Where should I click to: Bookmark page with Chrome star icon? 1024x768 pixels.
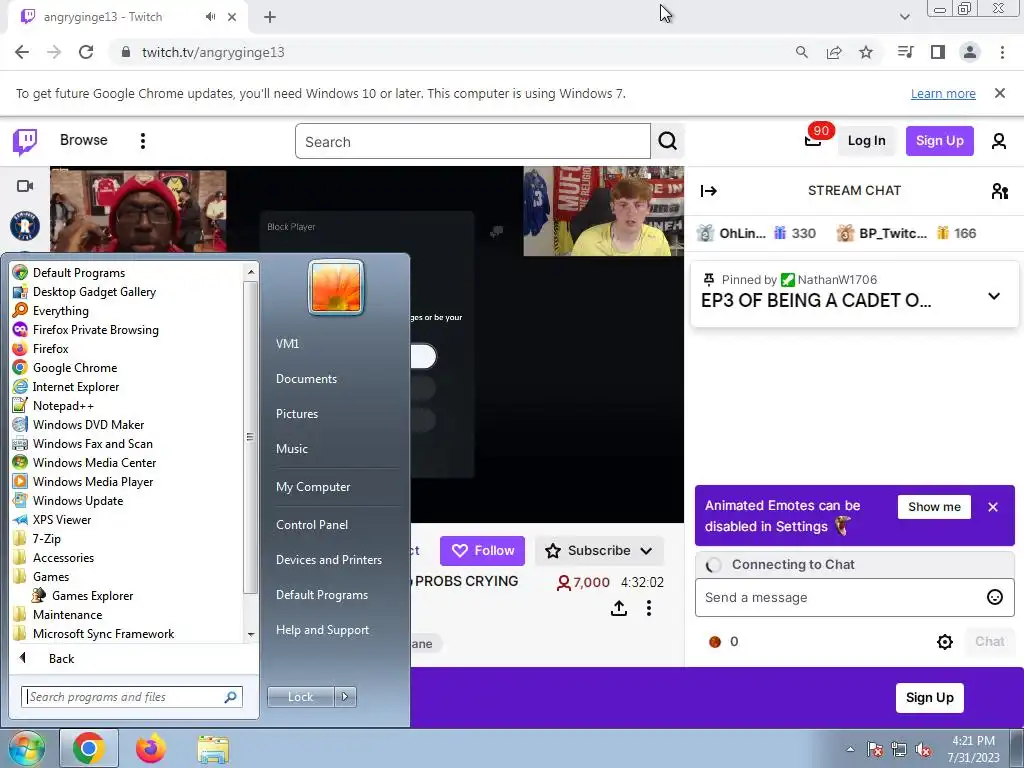[866, 52]
